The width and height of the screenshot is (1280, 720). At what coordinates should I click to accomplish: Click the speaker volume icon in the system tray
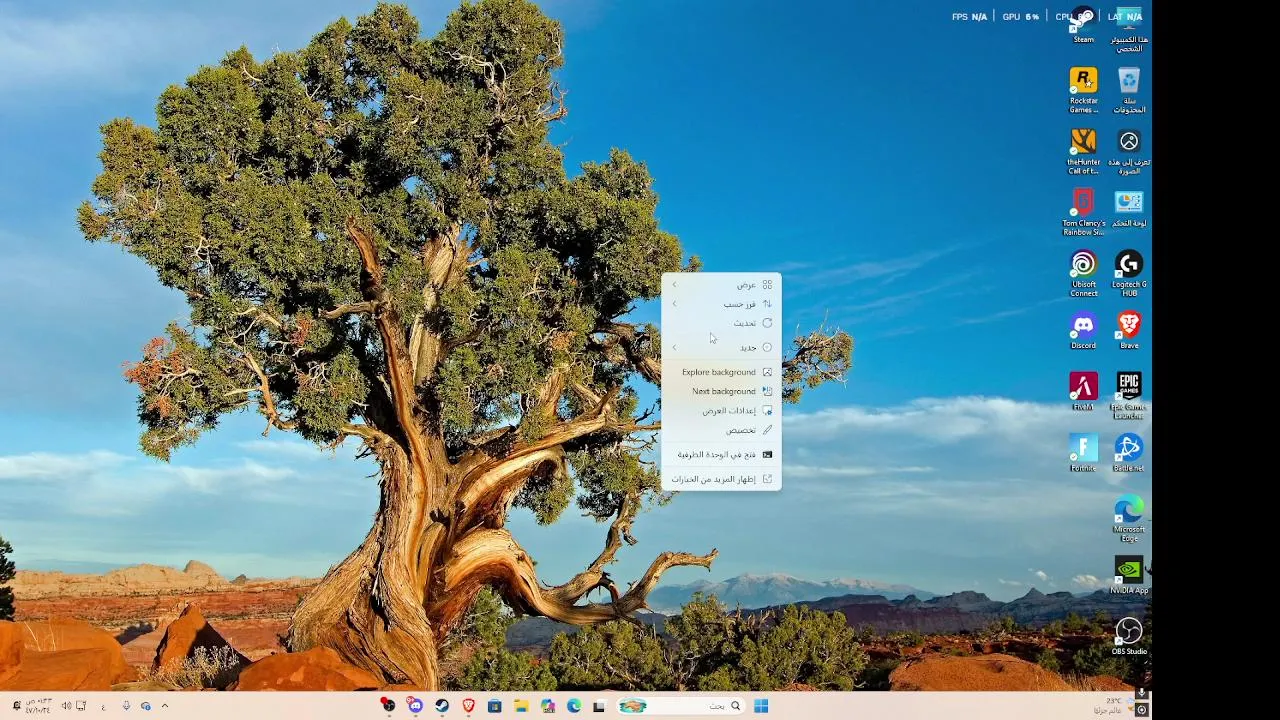point(66,706)
